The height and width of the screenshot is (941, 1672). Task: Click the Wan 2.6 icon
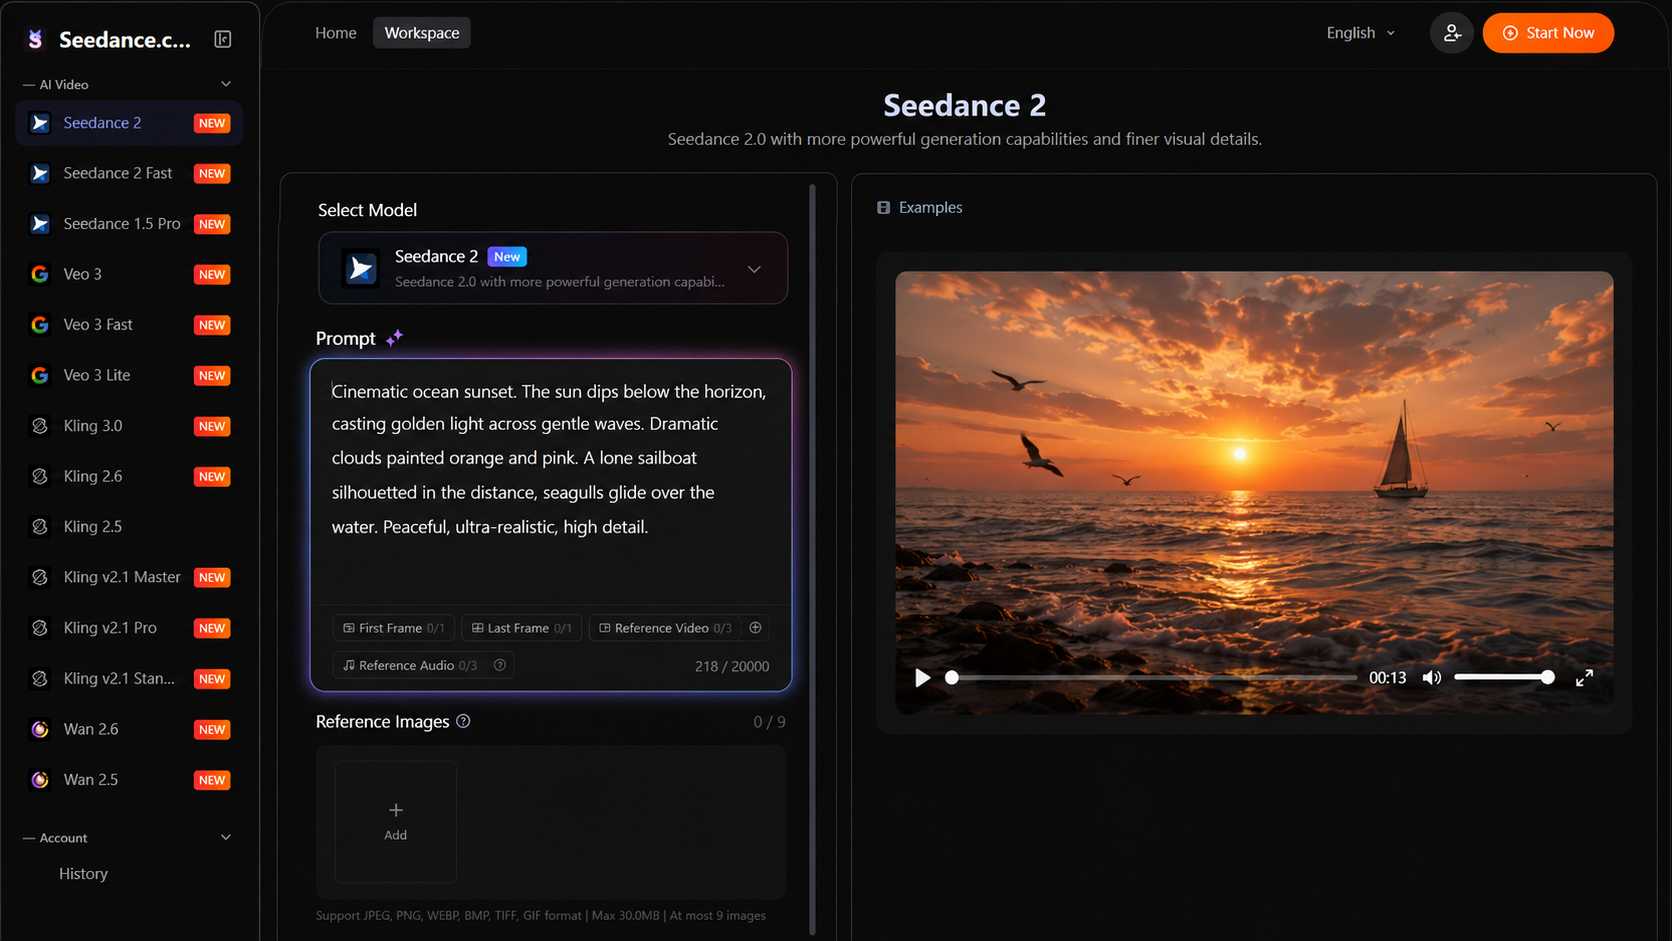[x=40, y=729]
